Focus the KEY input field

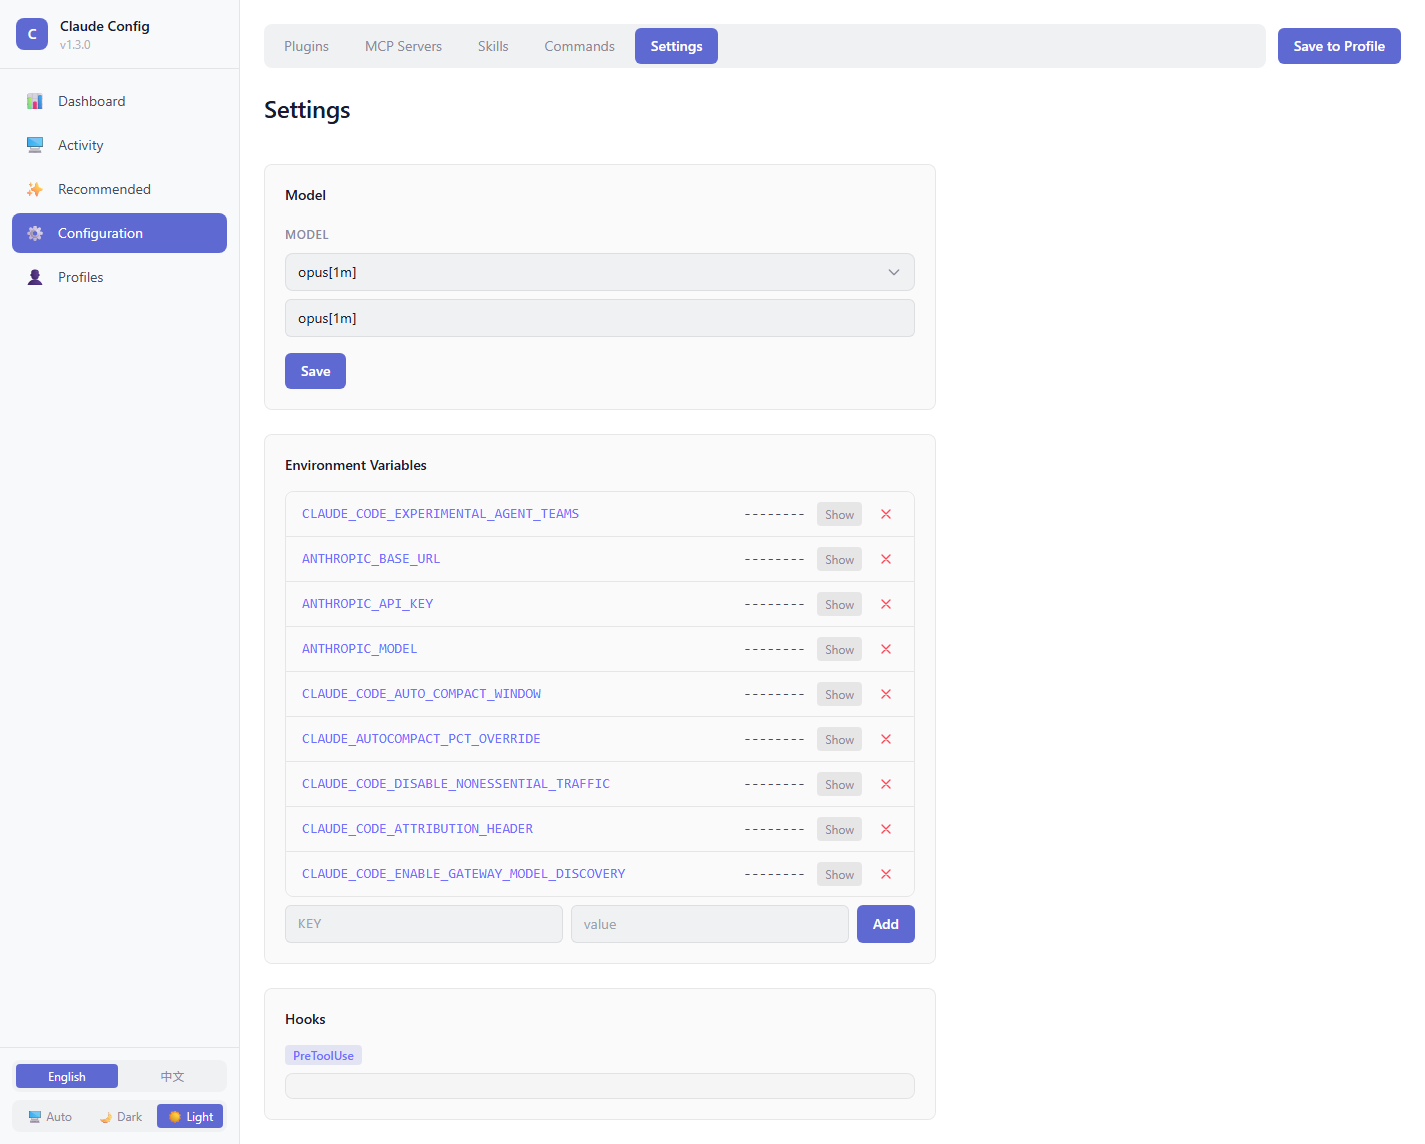(424, 924)
